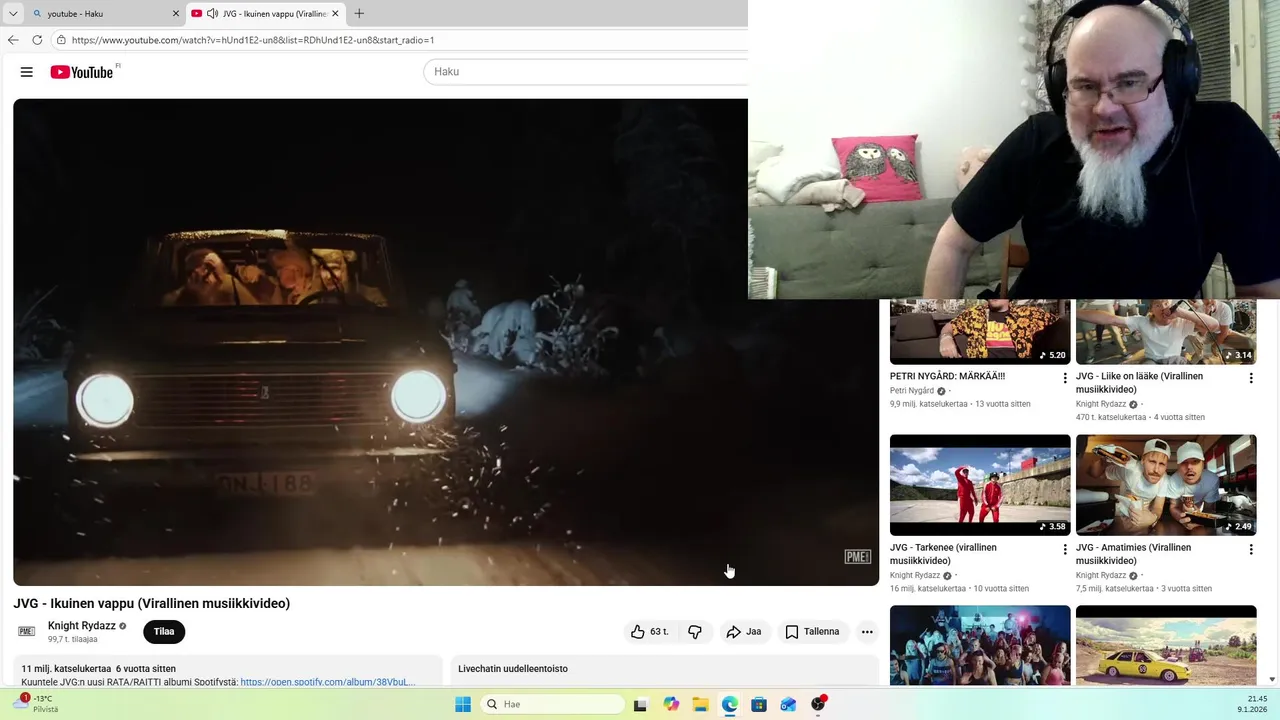The height and width of the screenshot is (720, 1280).
Task: Open options menu for JVG - Tarkenee
Action: [1065, 549]
